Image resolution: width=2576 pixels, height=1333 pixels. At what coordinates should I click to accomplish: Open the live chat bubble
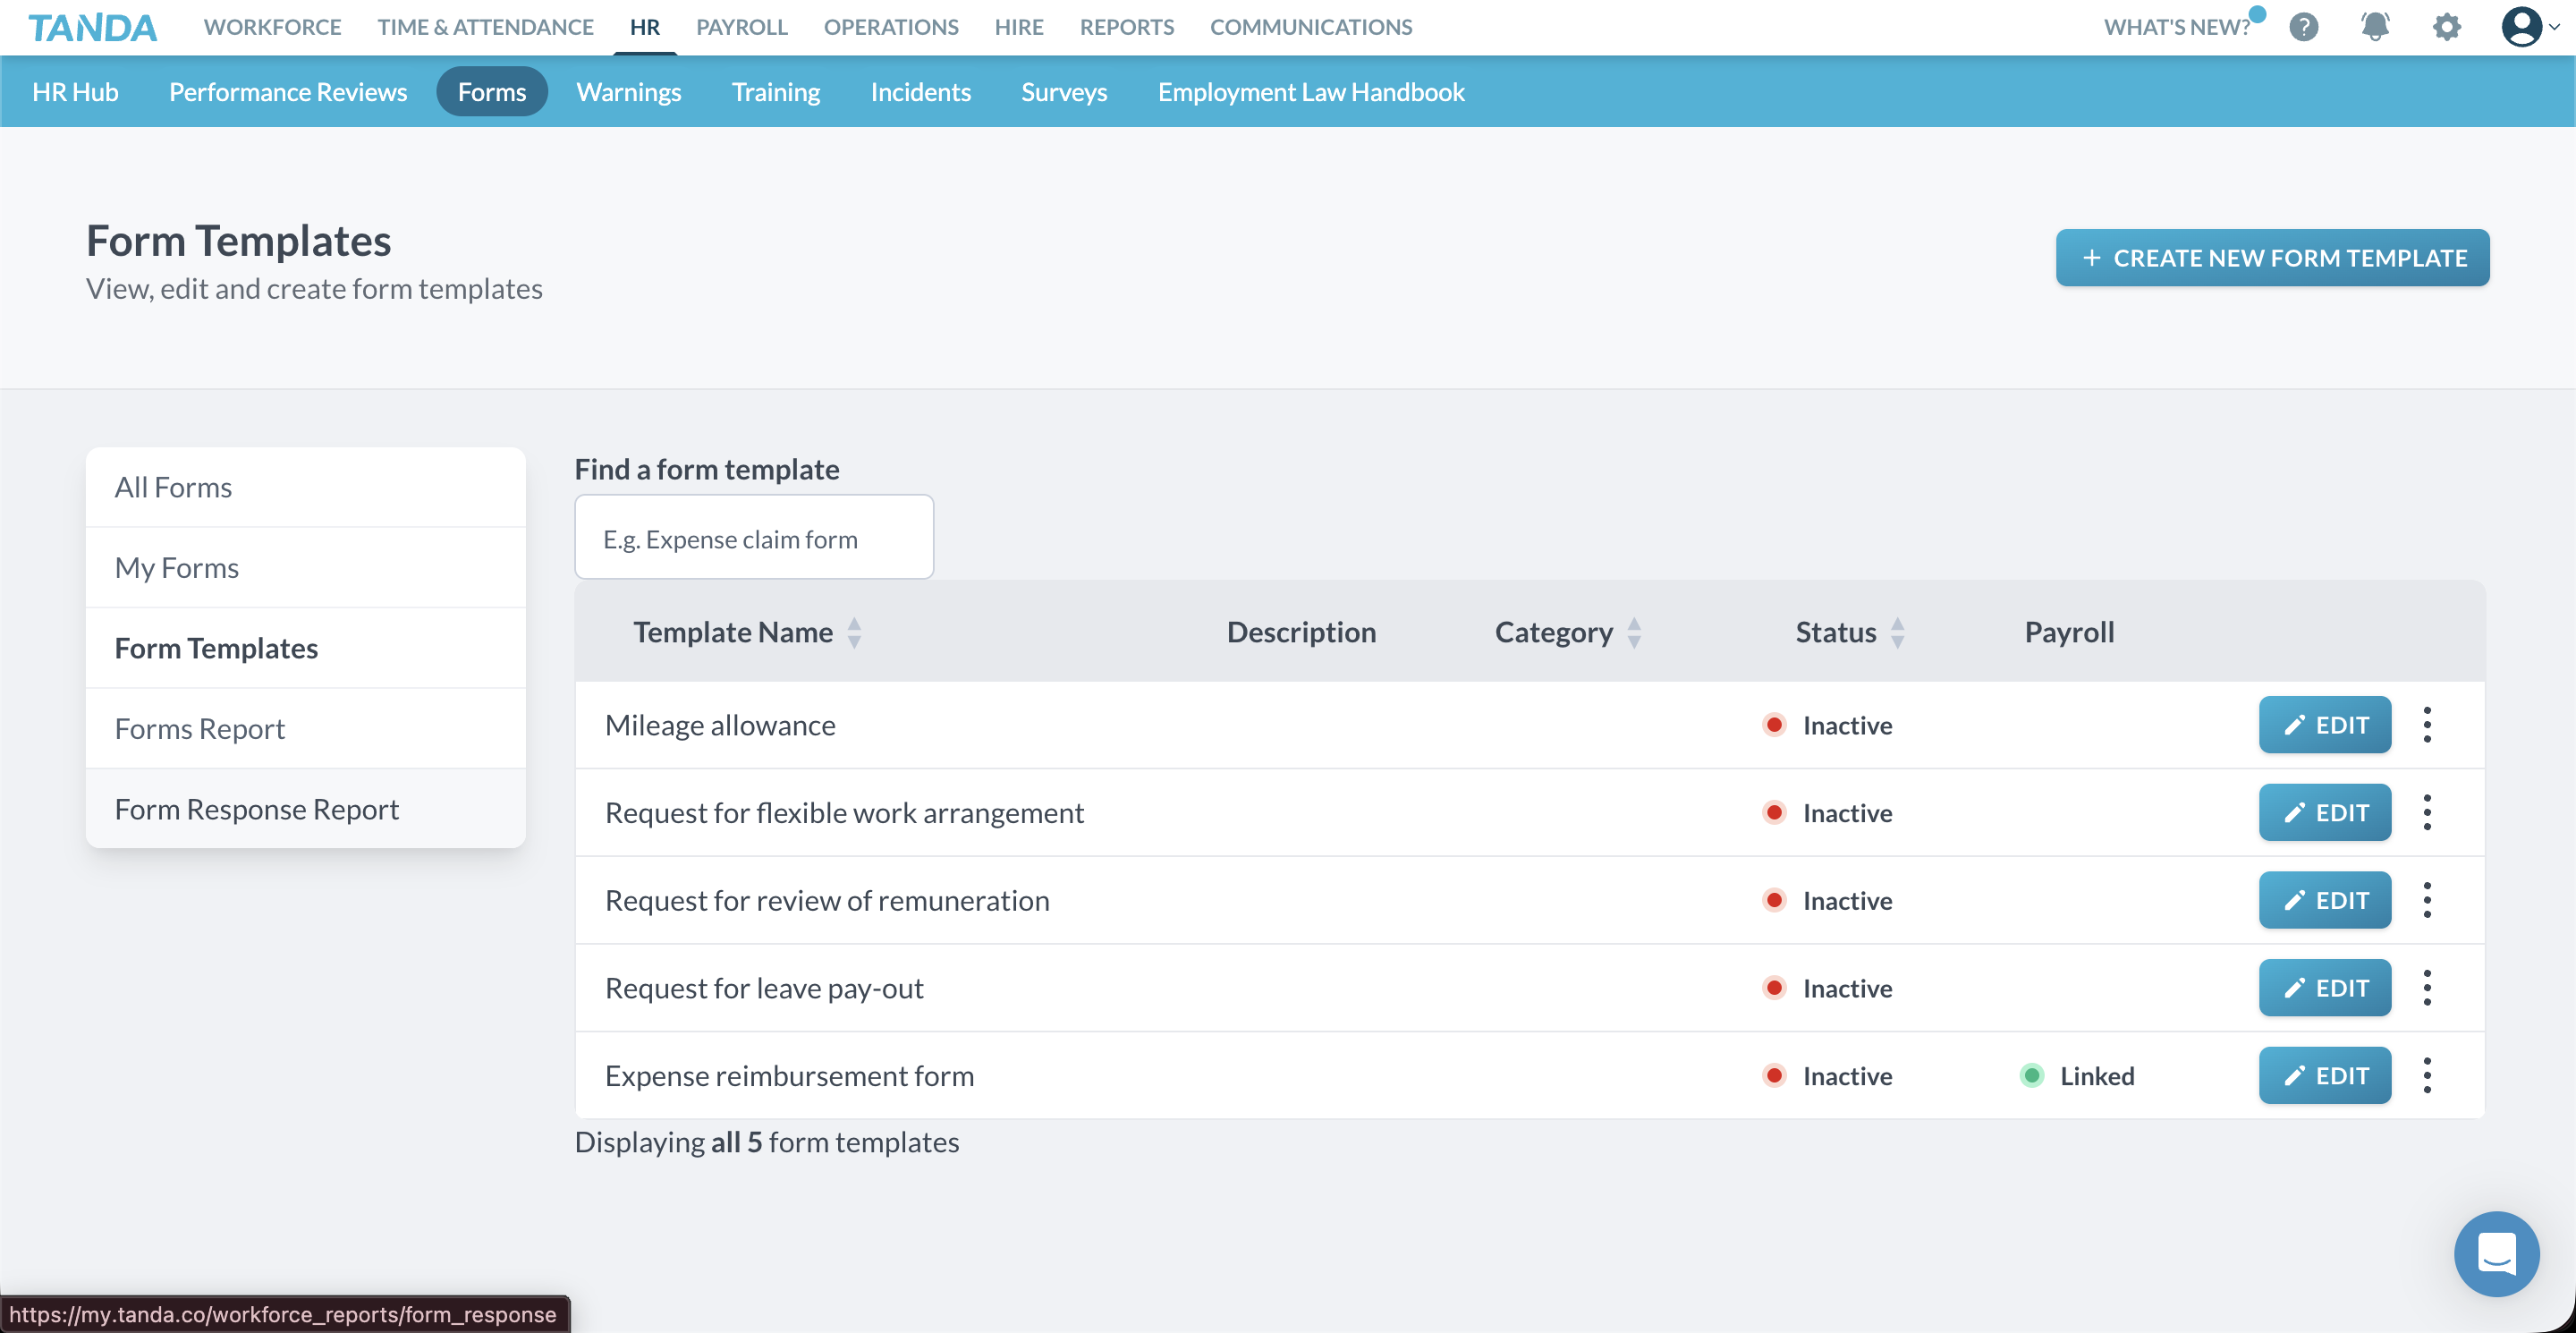[2496, 1254]
